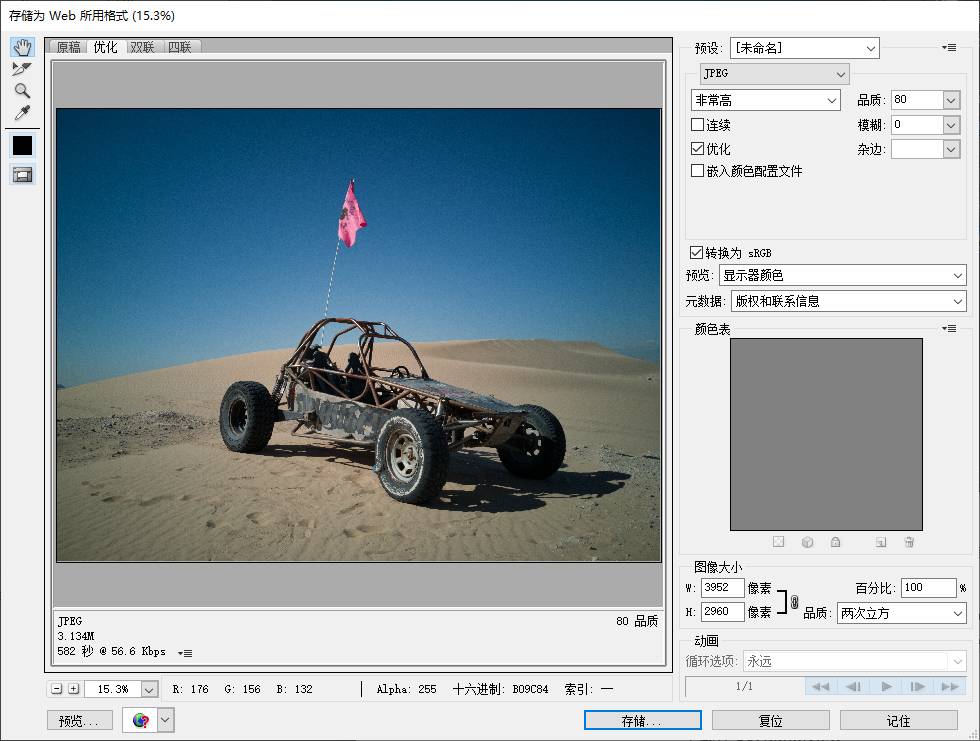The width and height of the screenshot is (980, 741).
Task: Open the preset options menu icon
Action: tap(949, 48)
